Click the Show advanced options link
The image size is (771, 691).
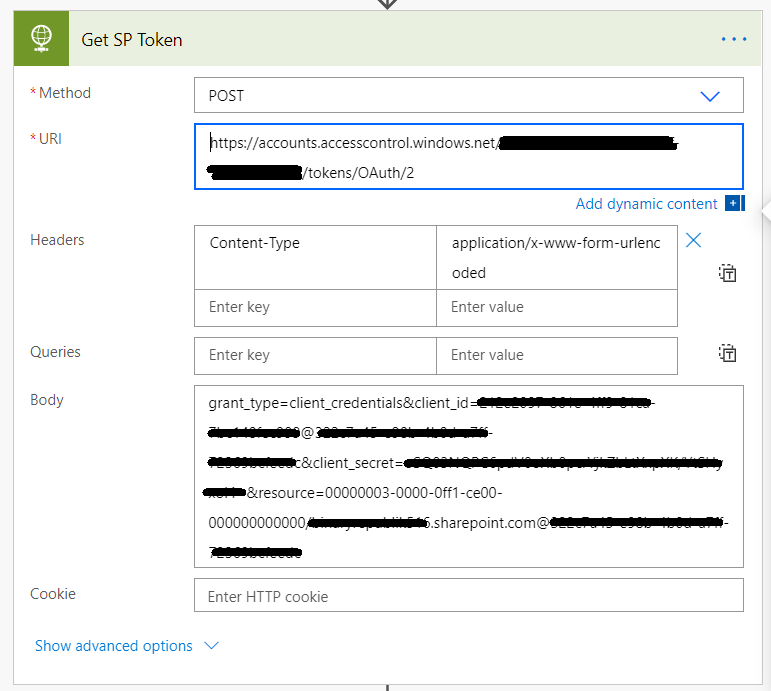click(x=114, y=646)
